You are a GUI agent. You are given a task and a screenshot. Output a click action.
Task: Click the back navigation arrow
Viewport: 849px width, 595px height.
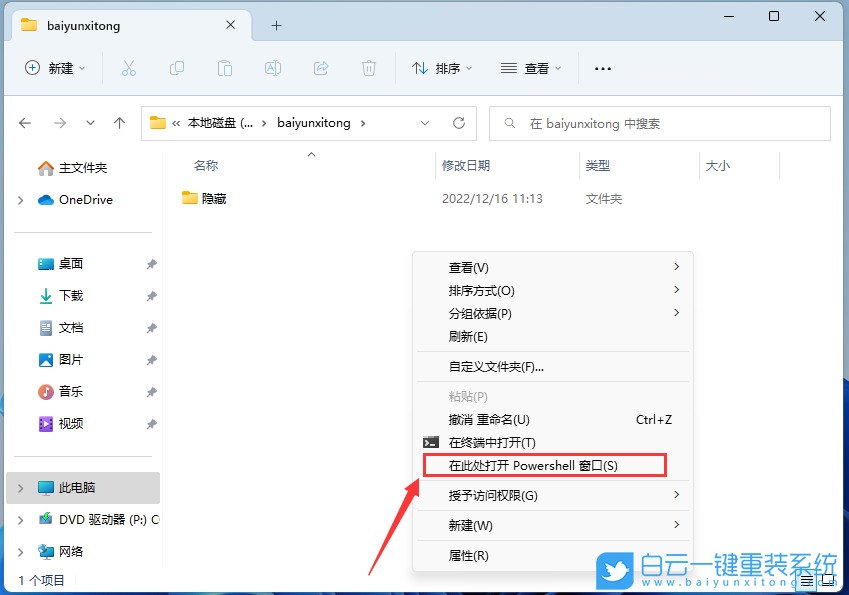tap(25, 123)
